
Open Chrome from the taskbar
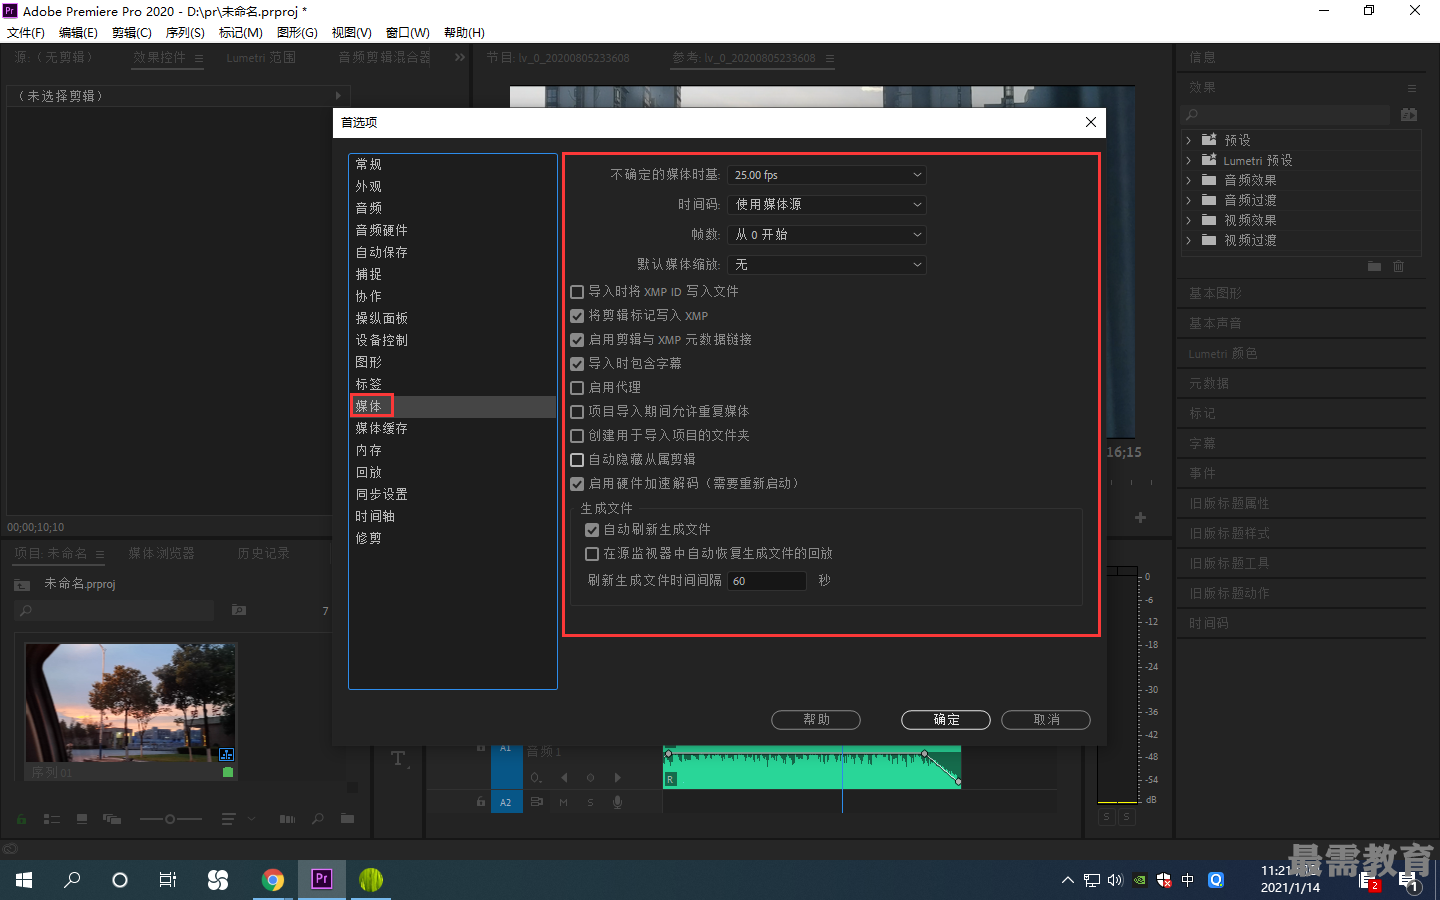coord(273,880)
